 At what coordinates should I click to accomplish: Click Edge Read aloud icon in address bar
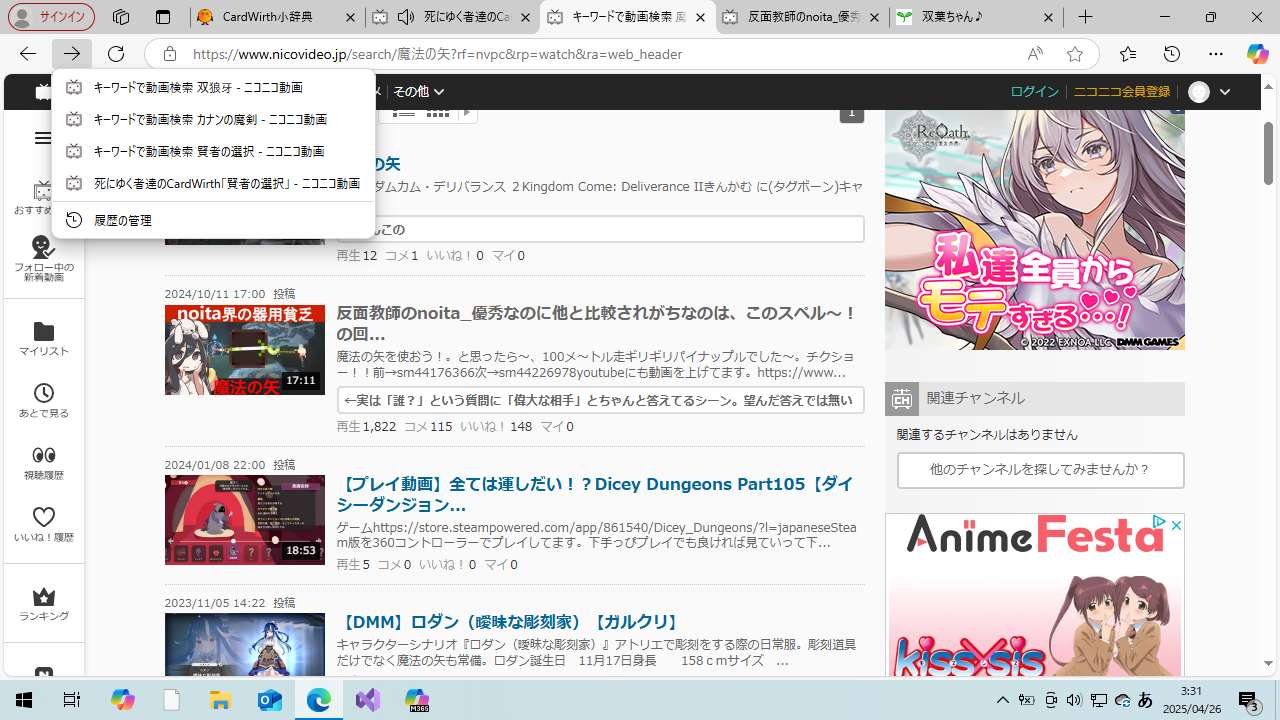tap(1034, 54)
